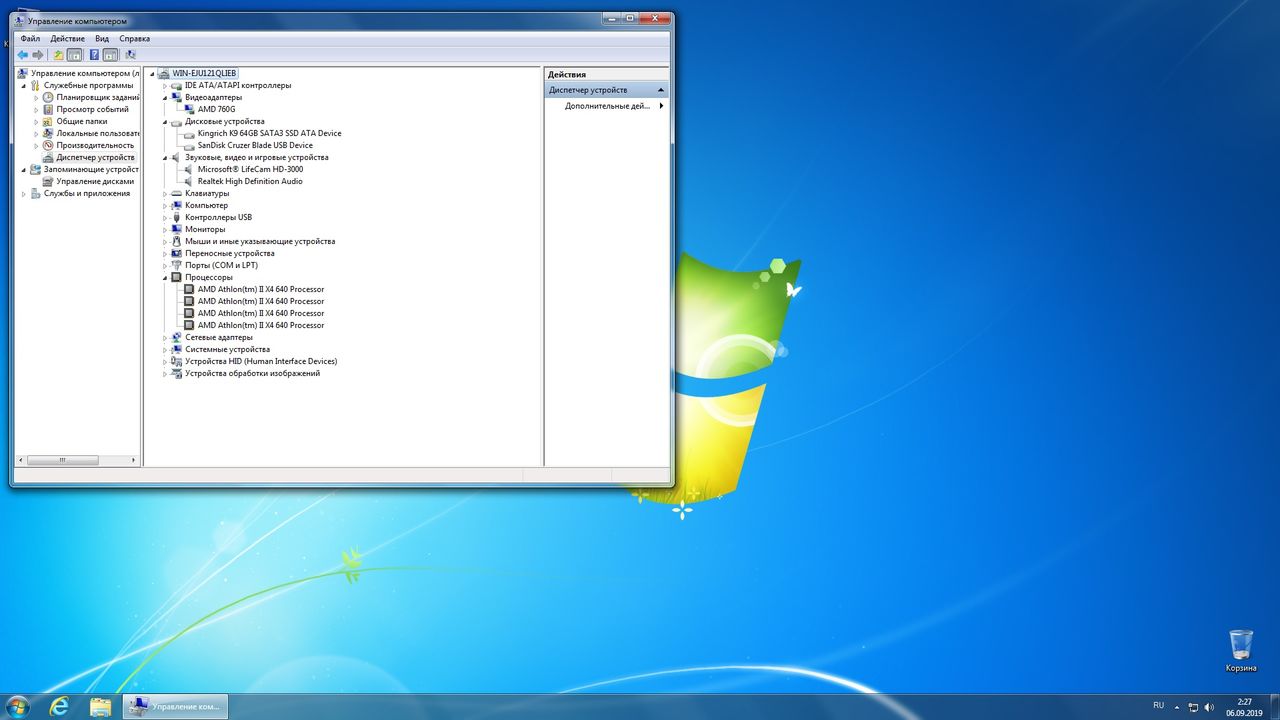This screenshot has width=1280, height=720.
Task: Select Kingrich K9 64GB SATA3 SSD device
Action: 269,133
